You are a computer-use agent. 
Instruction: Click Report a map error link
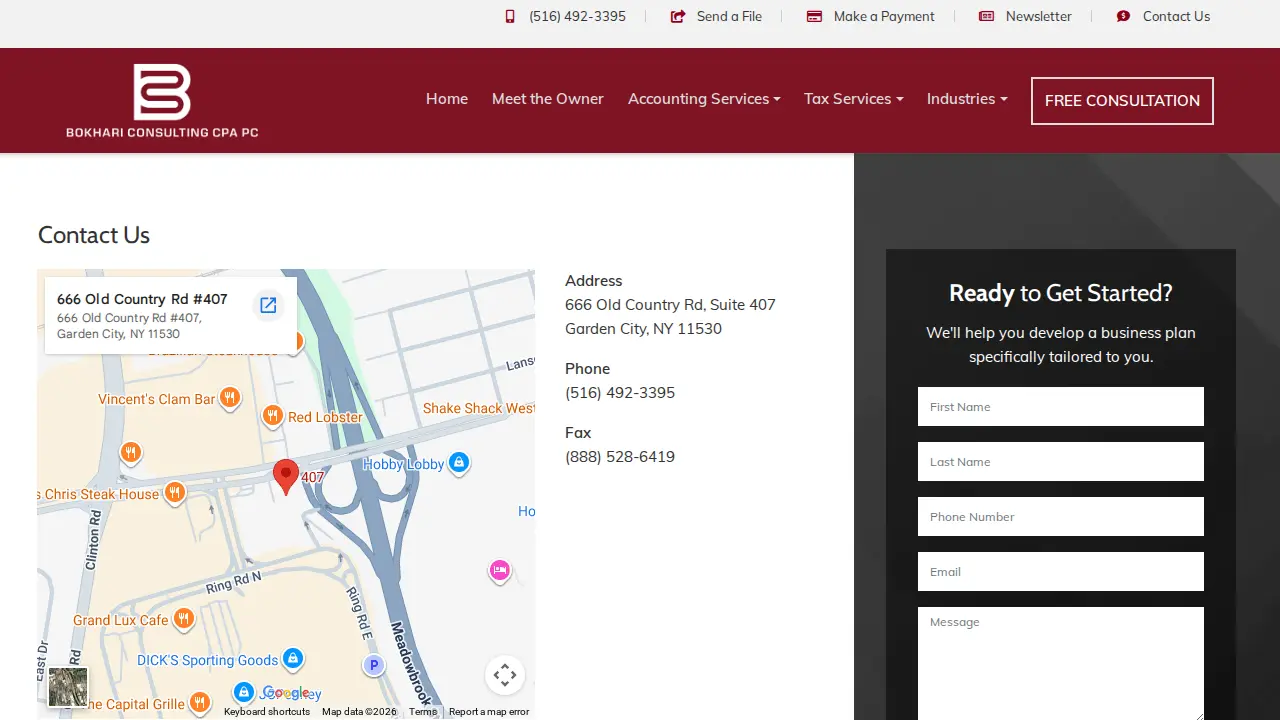[x=489, y=712]
